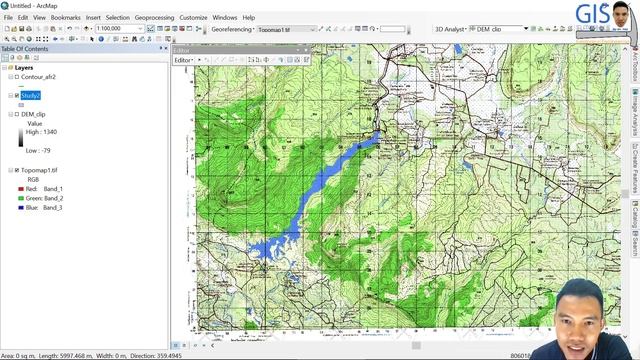Open the Editor toolbar icon beside scale box
This screenshot has width=640, height=360.
click(151, 29)
